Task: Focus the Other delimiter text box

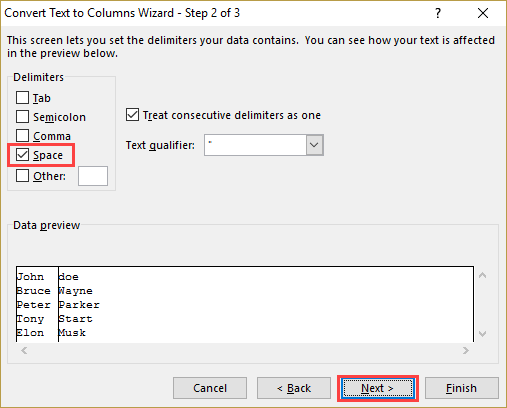Action: [x=93, y=176]
